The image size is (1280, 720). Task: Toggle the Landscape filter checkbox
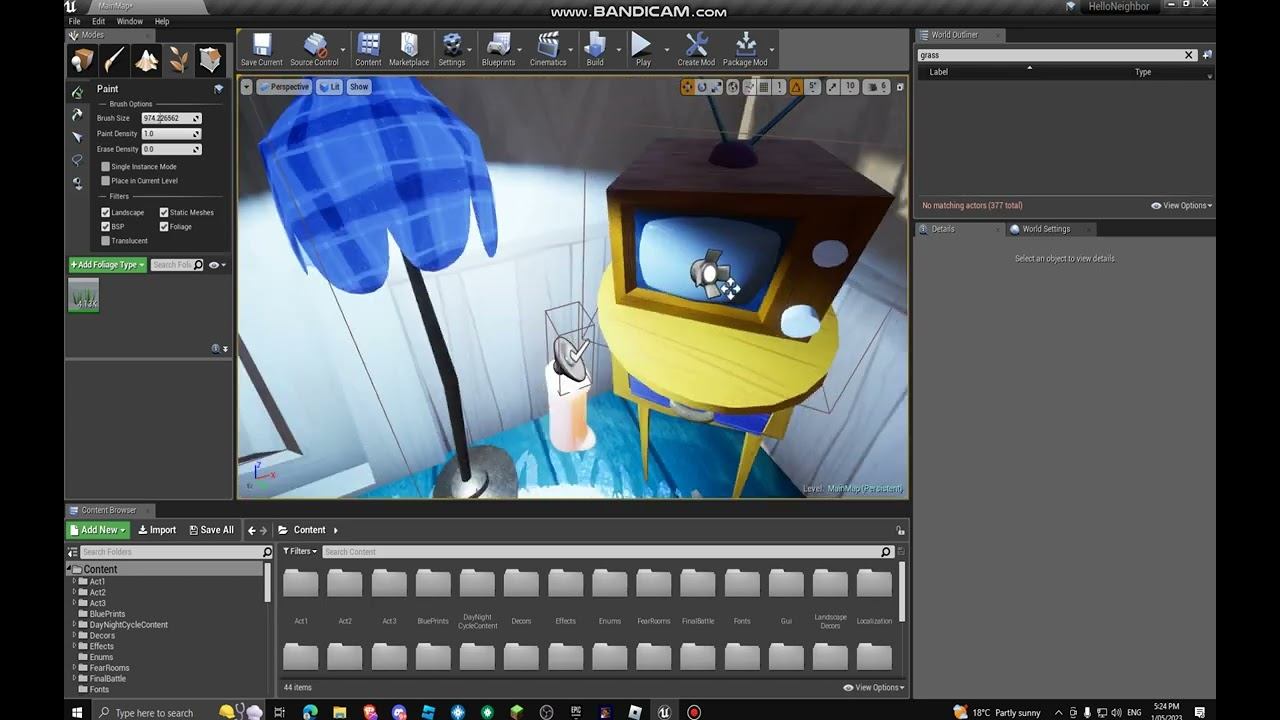point(106,212)
